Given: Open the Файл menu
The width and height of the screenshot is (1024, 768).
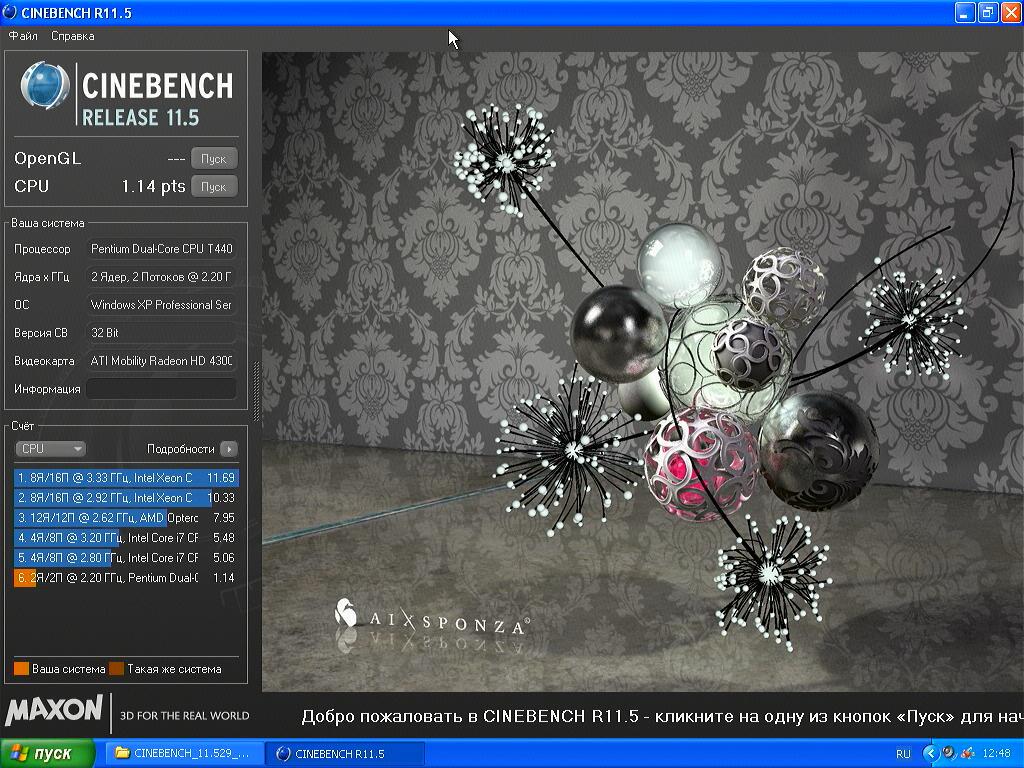Looking at the screenshot, I should (23, 36).
